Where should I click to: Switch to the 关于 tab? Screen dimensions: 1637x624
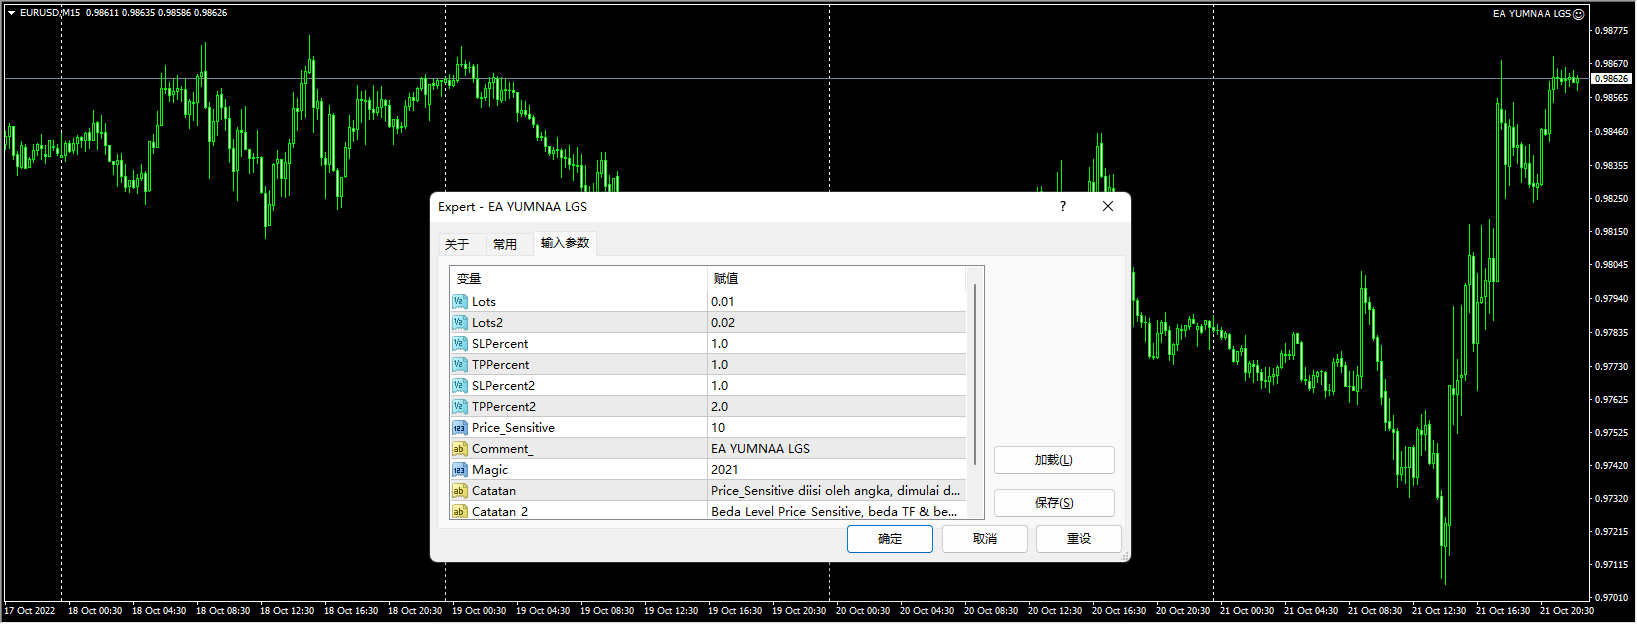(457, 244)
